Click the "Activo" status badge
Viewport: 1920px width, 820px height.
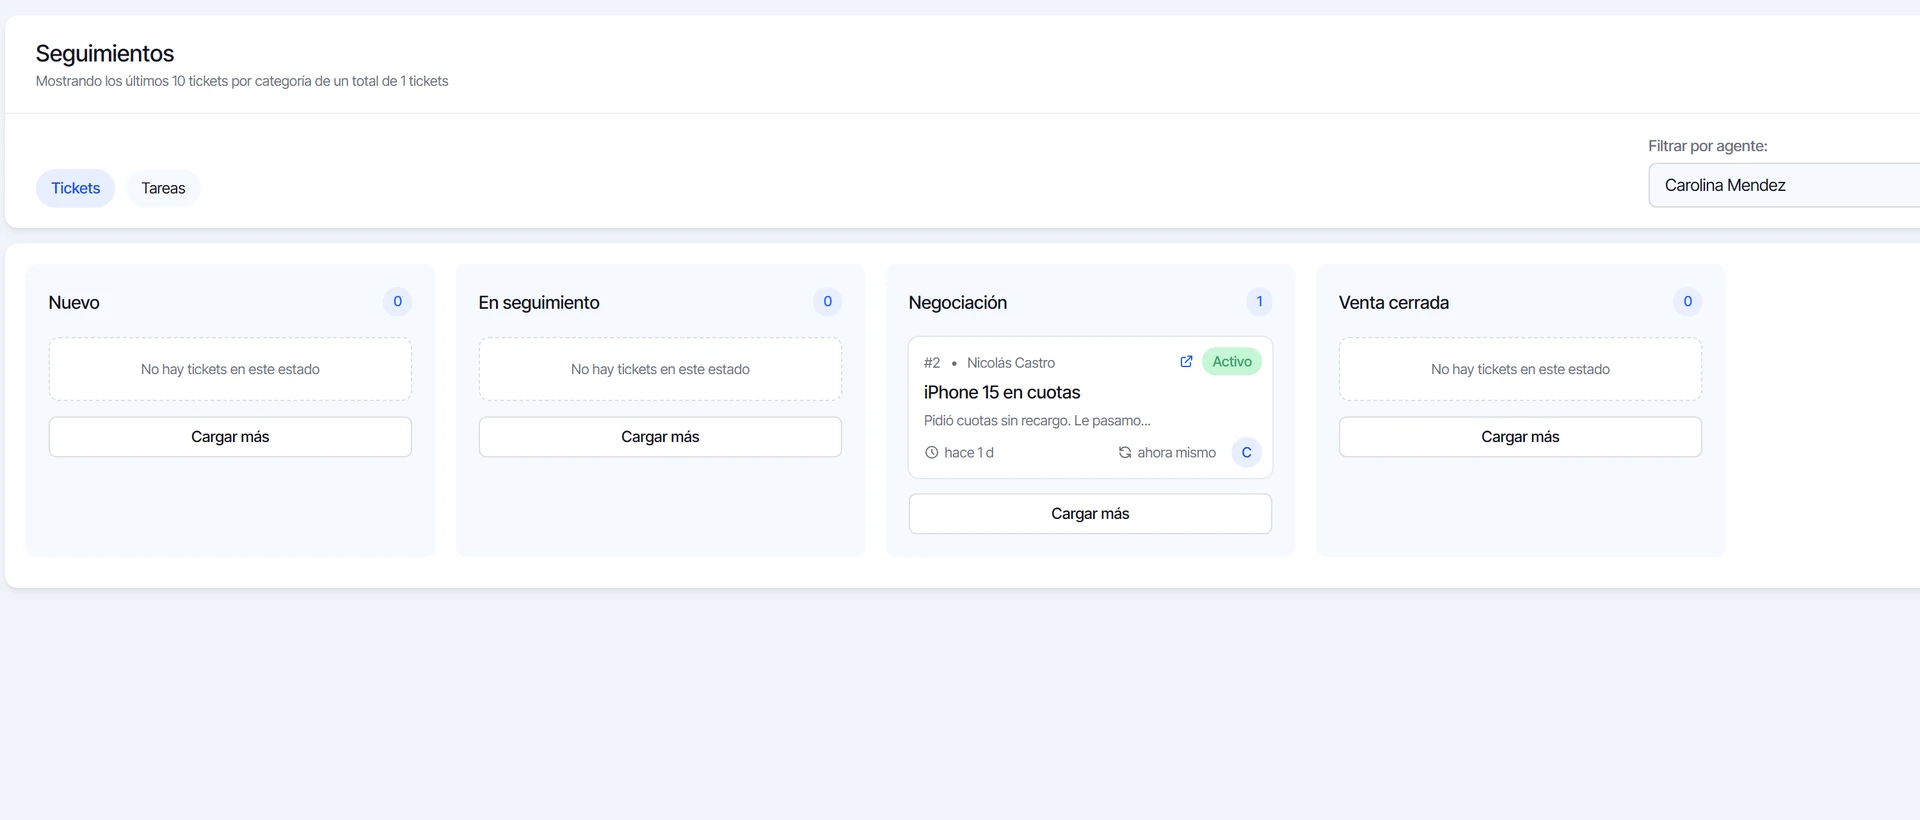[x=1232, y=362]
